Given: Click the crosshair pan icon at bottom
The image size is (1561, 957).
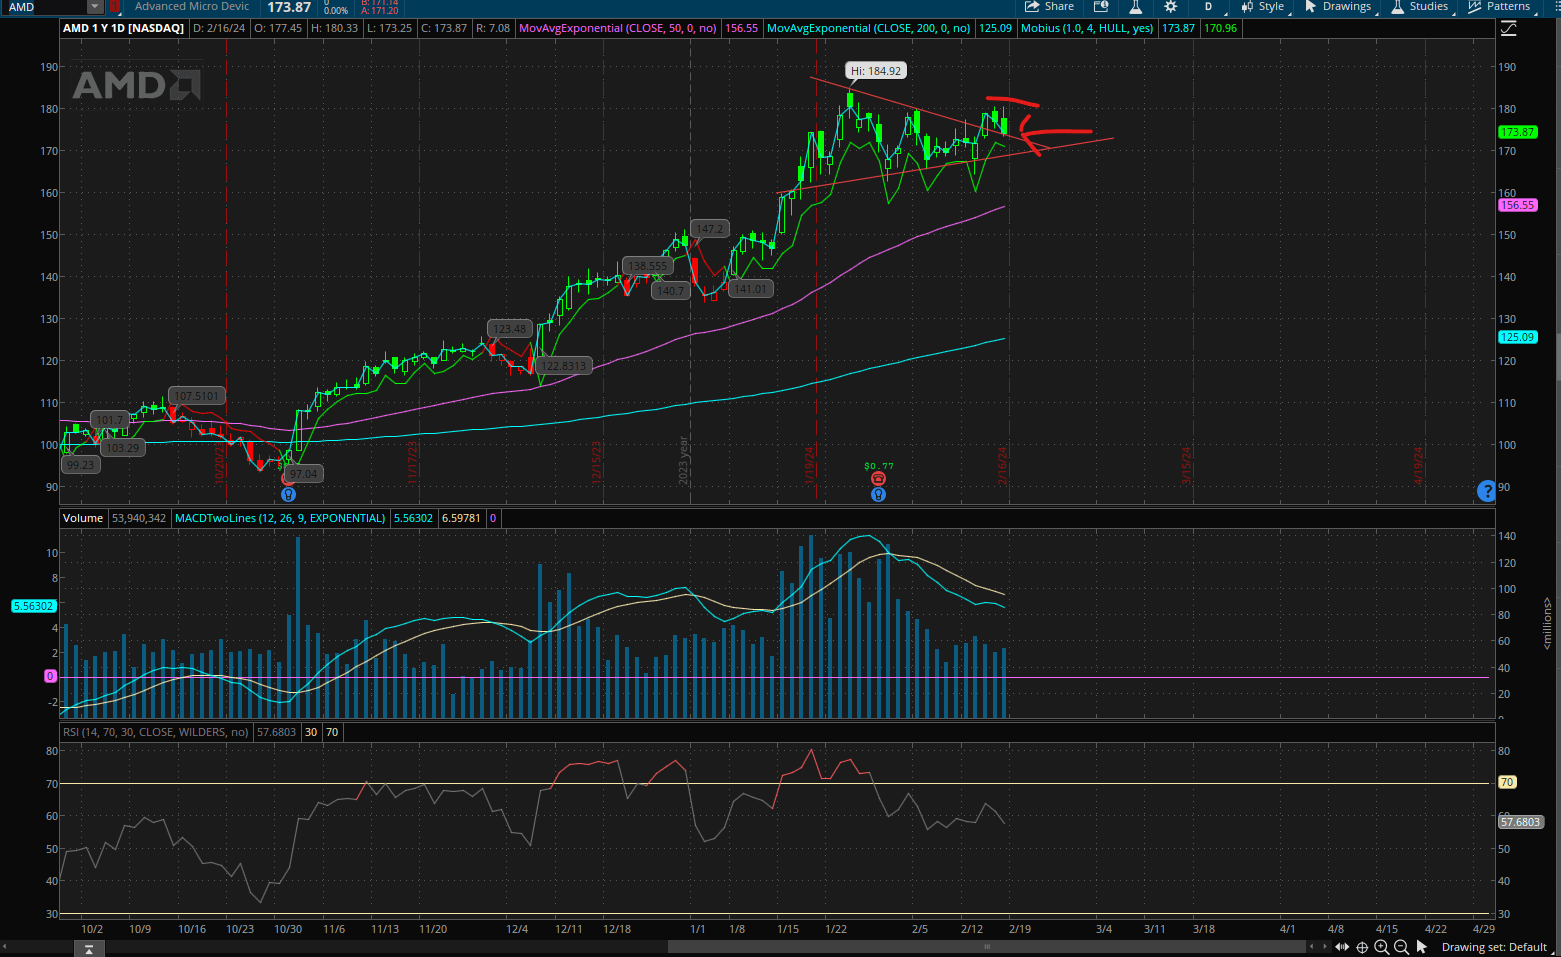Looking at the screenshot, I should [1362, 947].
